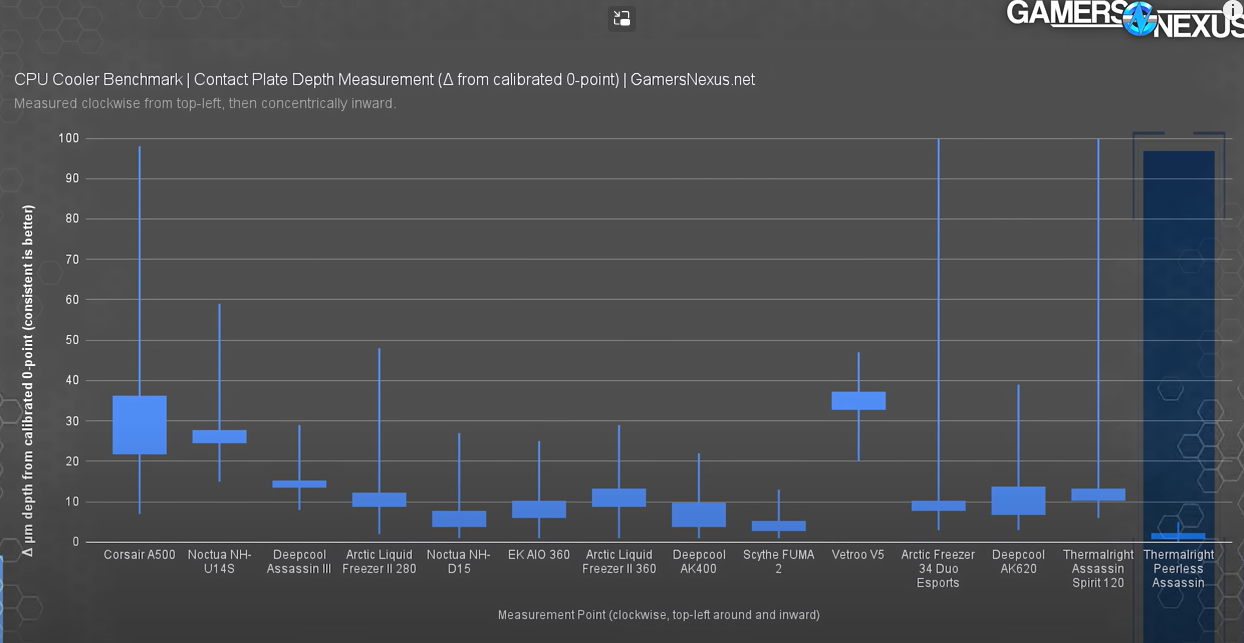1244x643 pixels.
Task: Click the y-axis tick value 50
Action: (72, 340)
